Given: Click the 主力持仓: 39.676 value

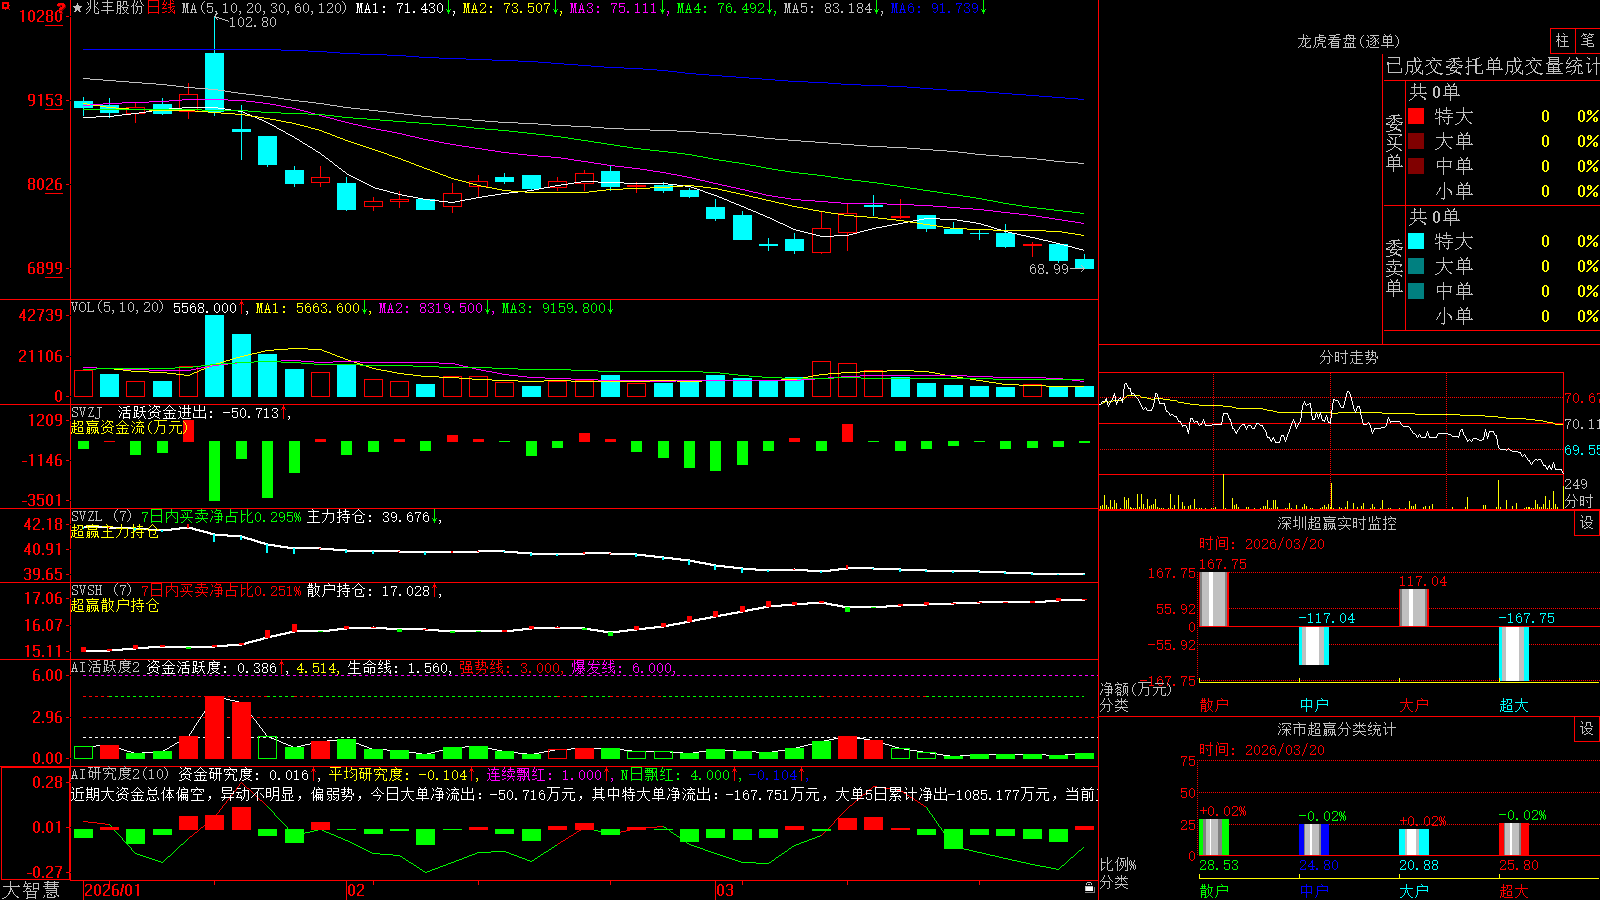Looking at the screenshot, I should tap(374, 517).
